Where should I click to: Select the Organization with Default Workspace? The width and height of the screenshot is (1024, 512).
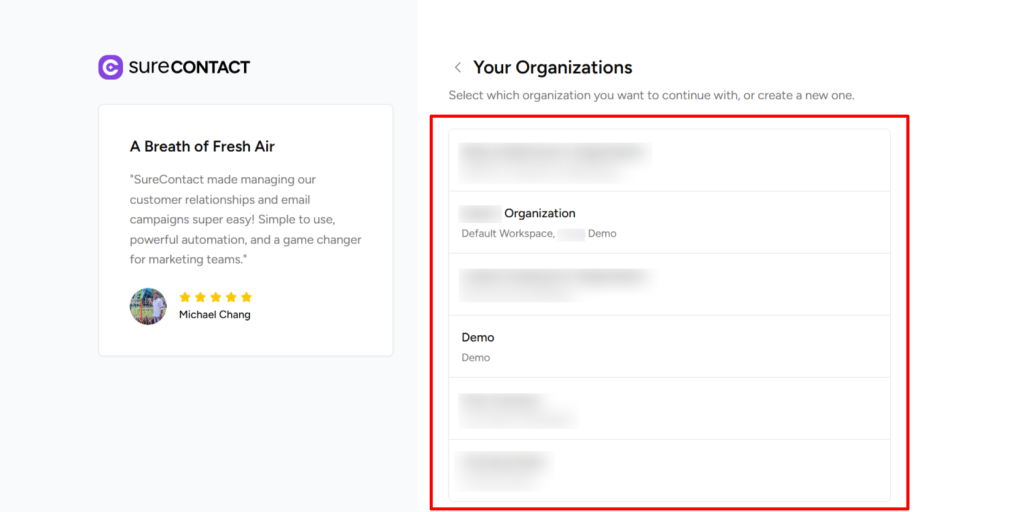(669, 222)
